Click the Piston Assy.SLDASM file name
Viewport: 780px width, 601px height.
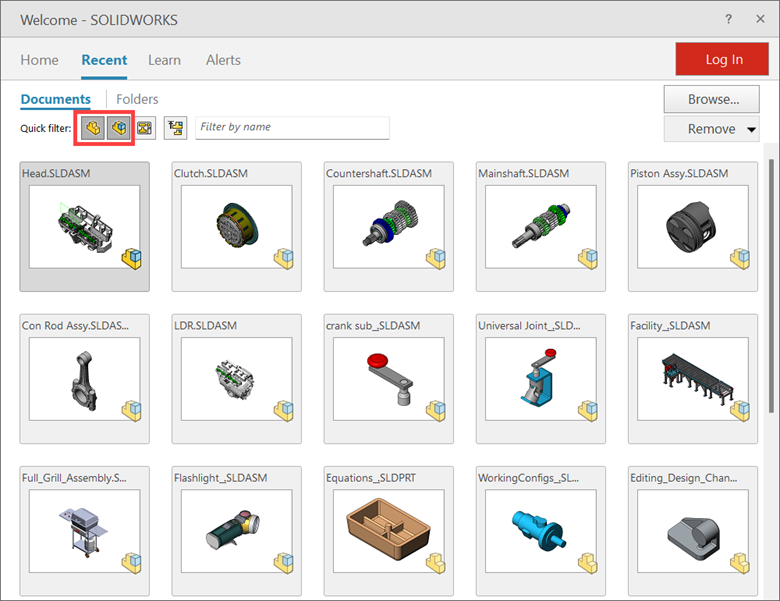tap(680, 174)
